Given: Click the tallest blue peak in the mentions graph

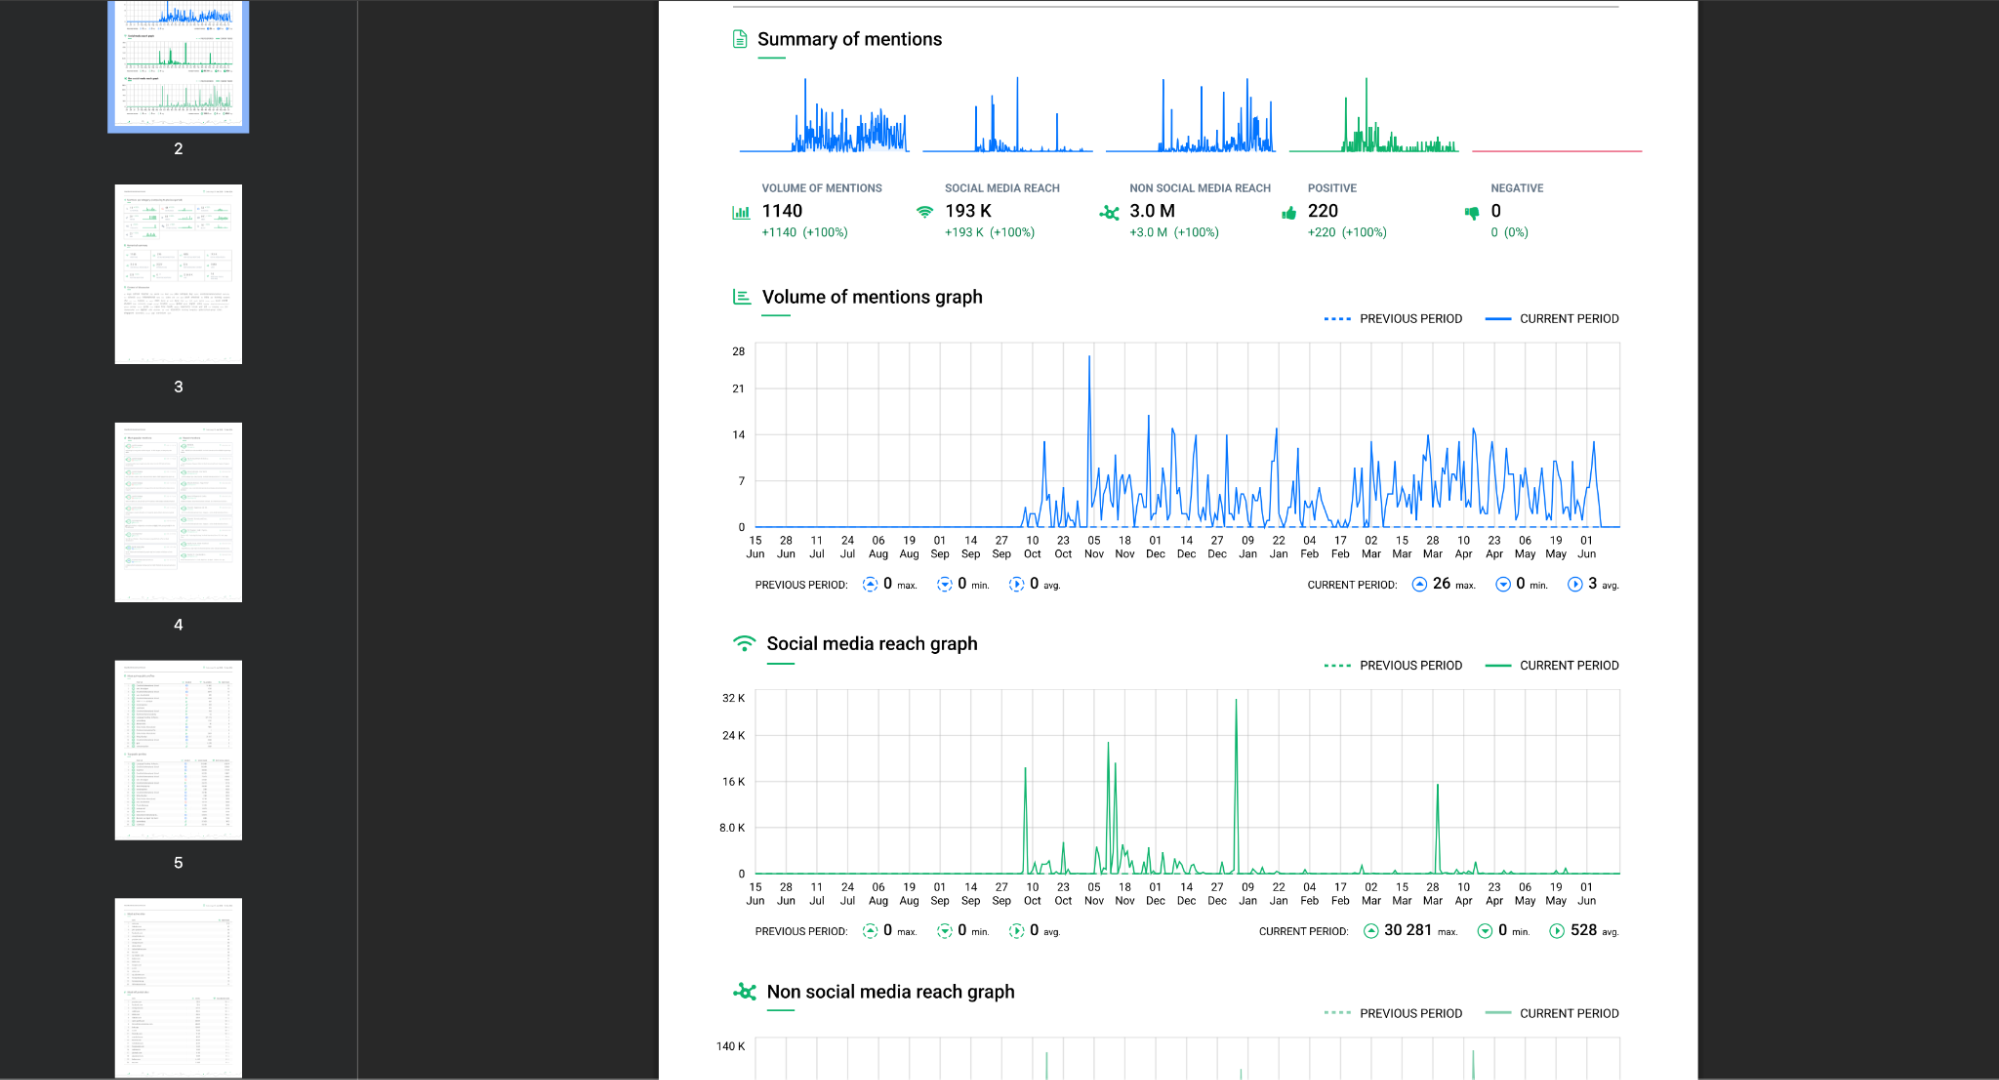Looking at the screenshot, I should (x=1089, y=358).
